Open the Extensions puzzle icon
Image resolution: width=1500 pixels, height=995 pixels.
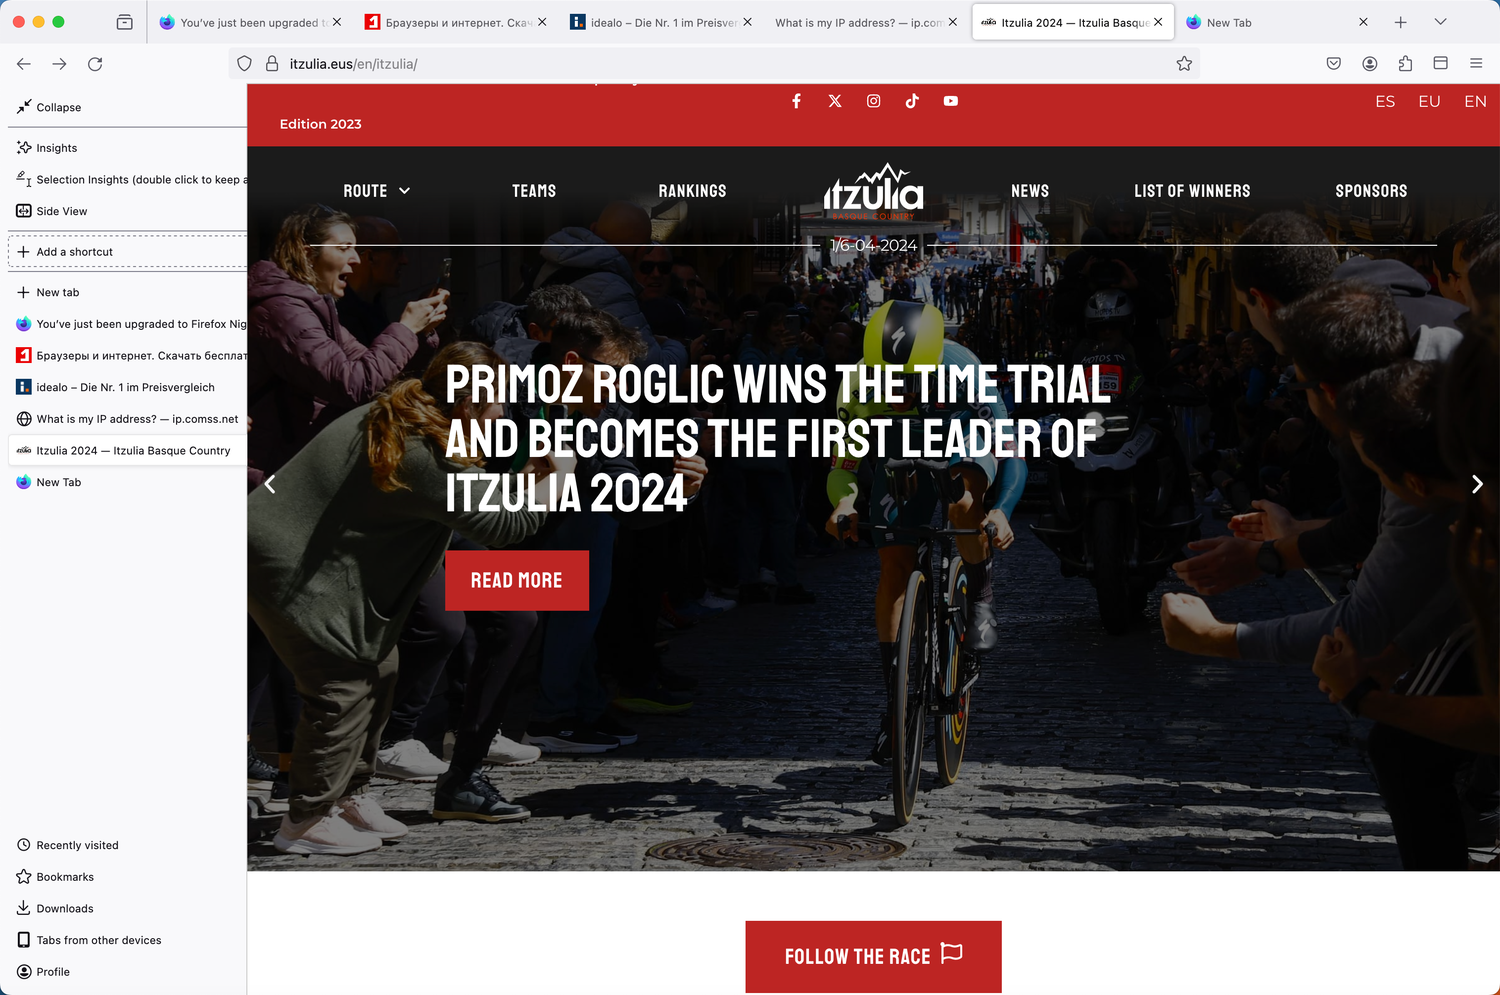(x=1405, y=64)
